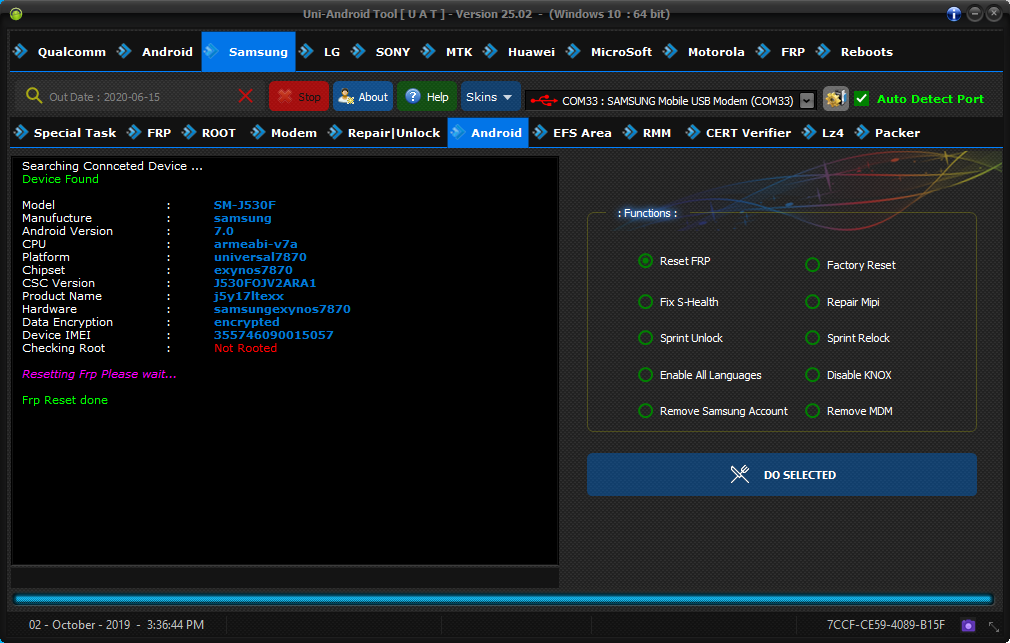
Task: Select the Factory Reset radio option
Action: pyautogui.click(x=813, y=265)
